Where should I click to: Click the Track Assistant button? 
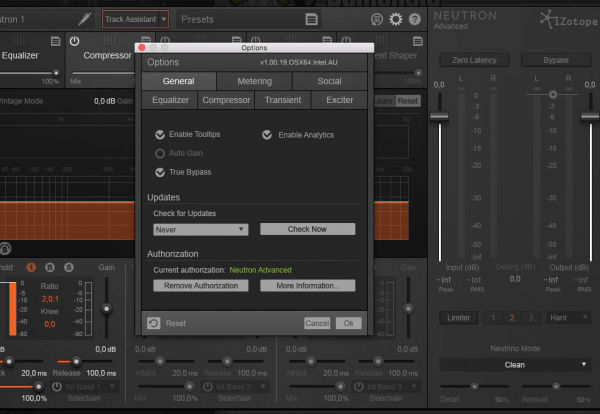tap(130, 19)
